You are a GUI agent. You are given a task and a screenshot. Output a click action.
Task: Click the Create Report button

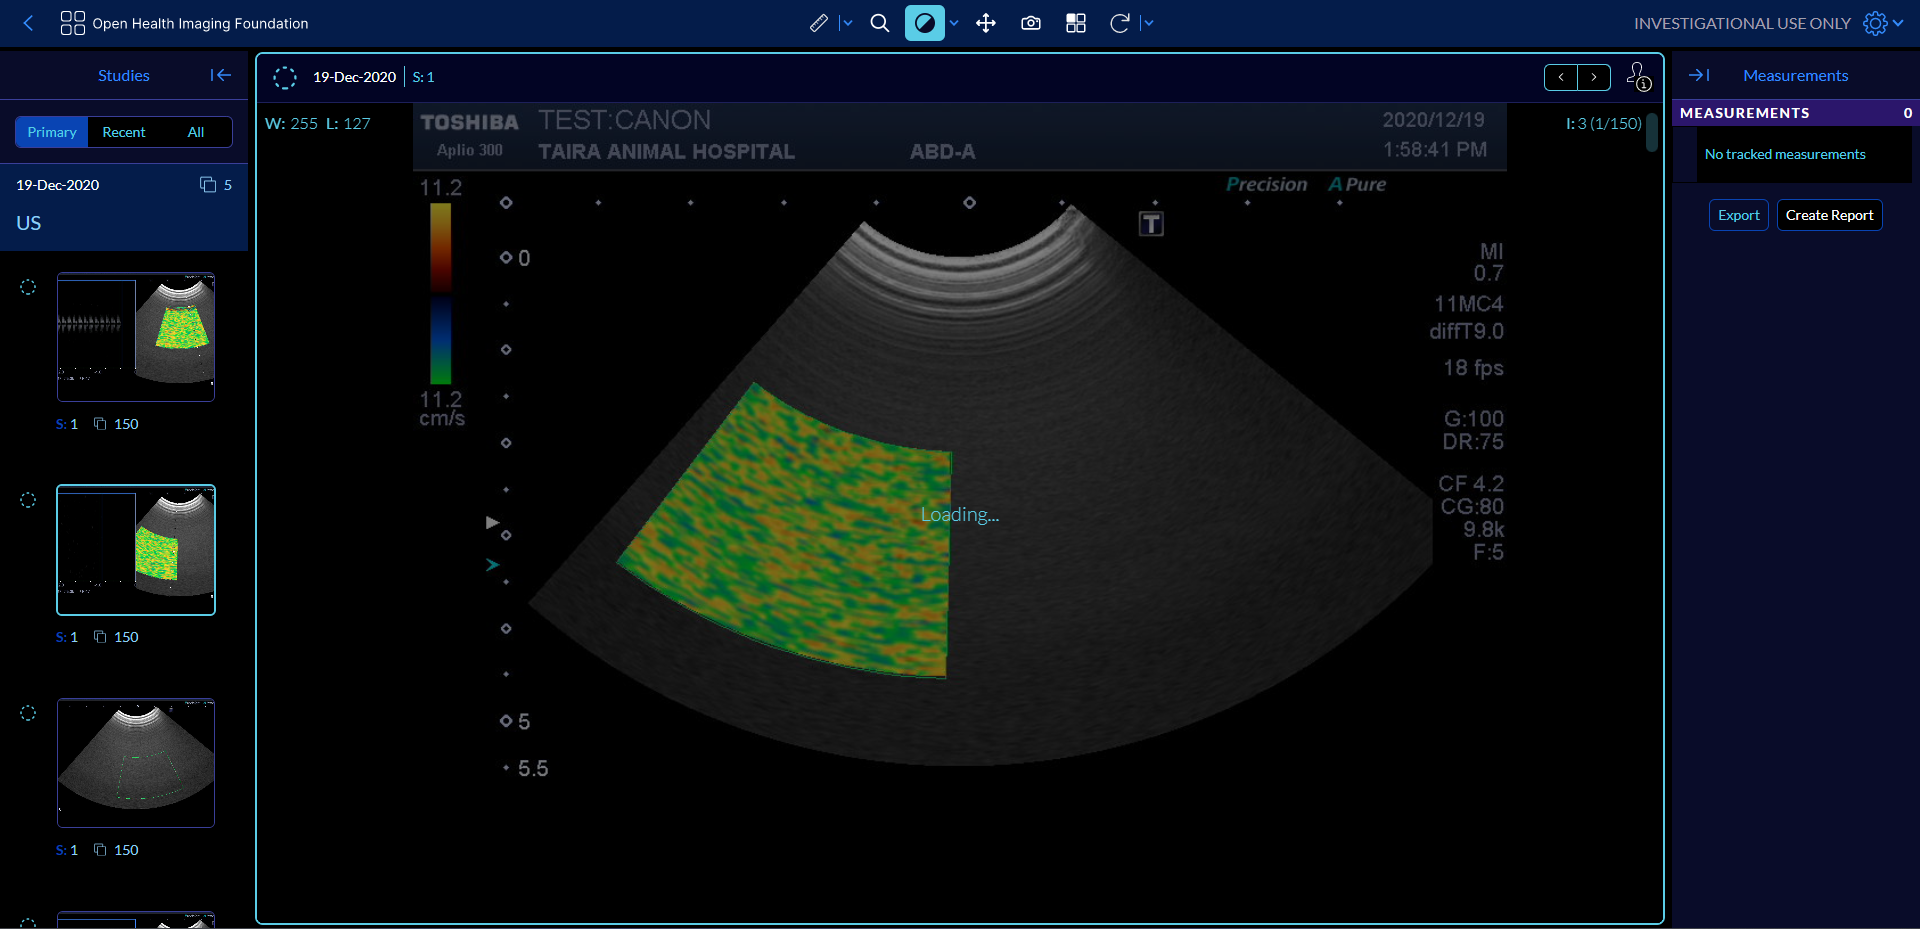coord(1829,215)
